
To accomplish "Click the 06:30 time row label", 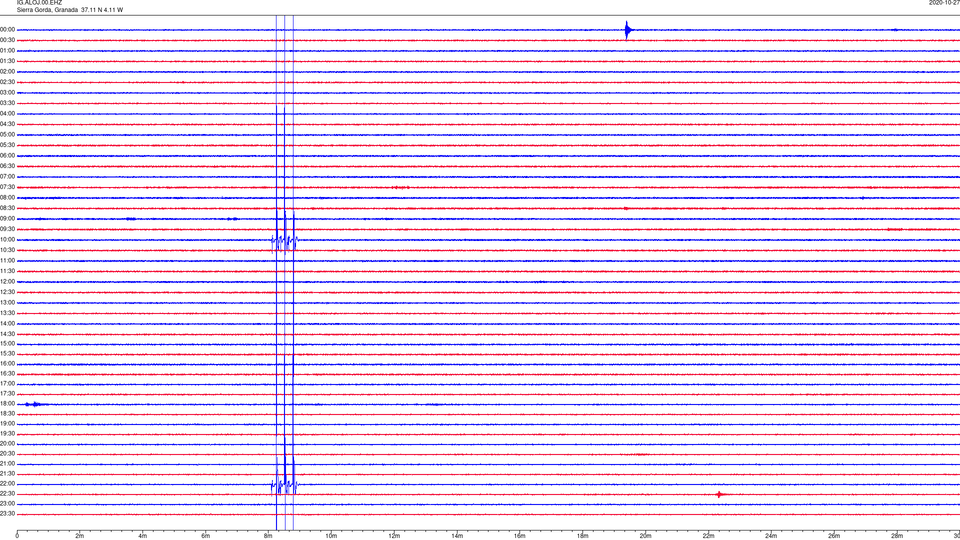I will 8,166.
